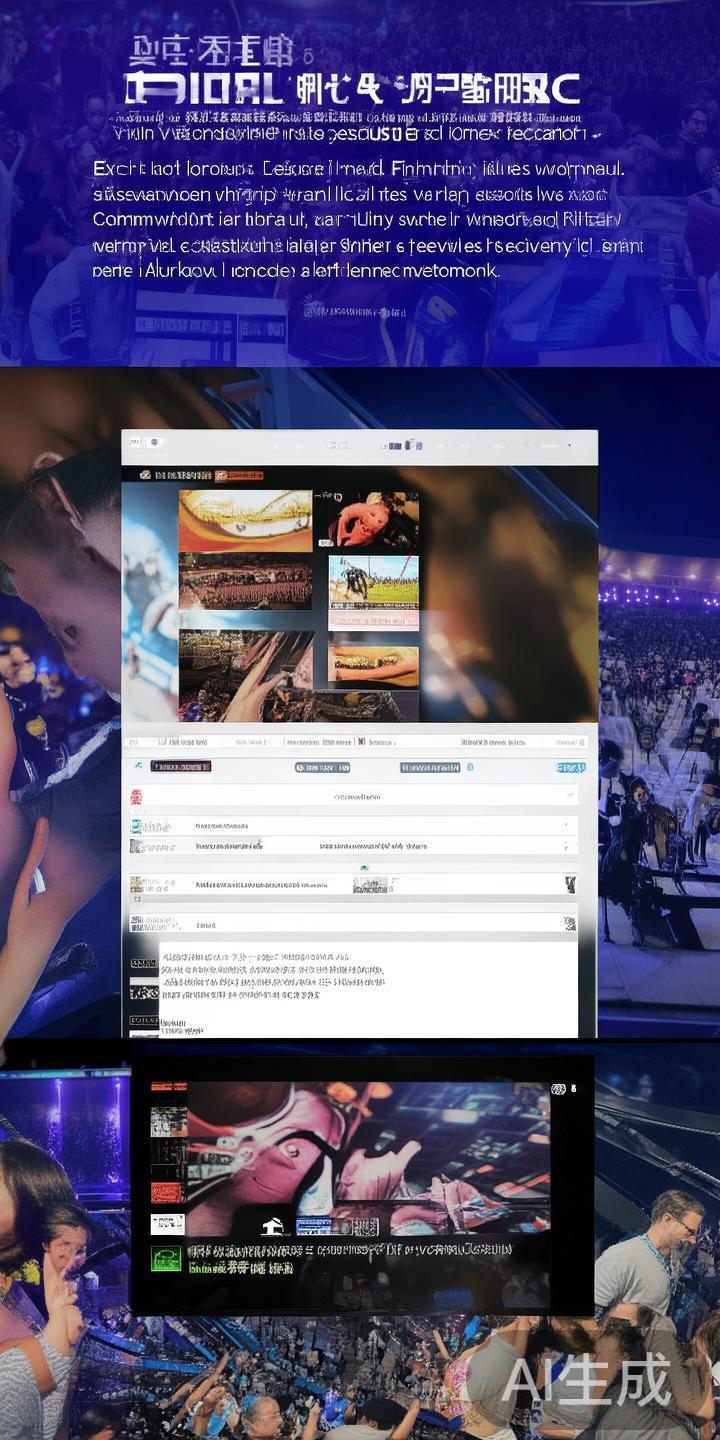Open the stadium crowd thumbnail in the grid
The width and height of the screenshot is (720, 1440).
[245, 581]
